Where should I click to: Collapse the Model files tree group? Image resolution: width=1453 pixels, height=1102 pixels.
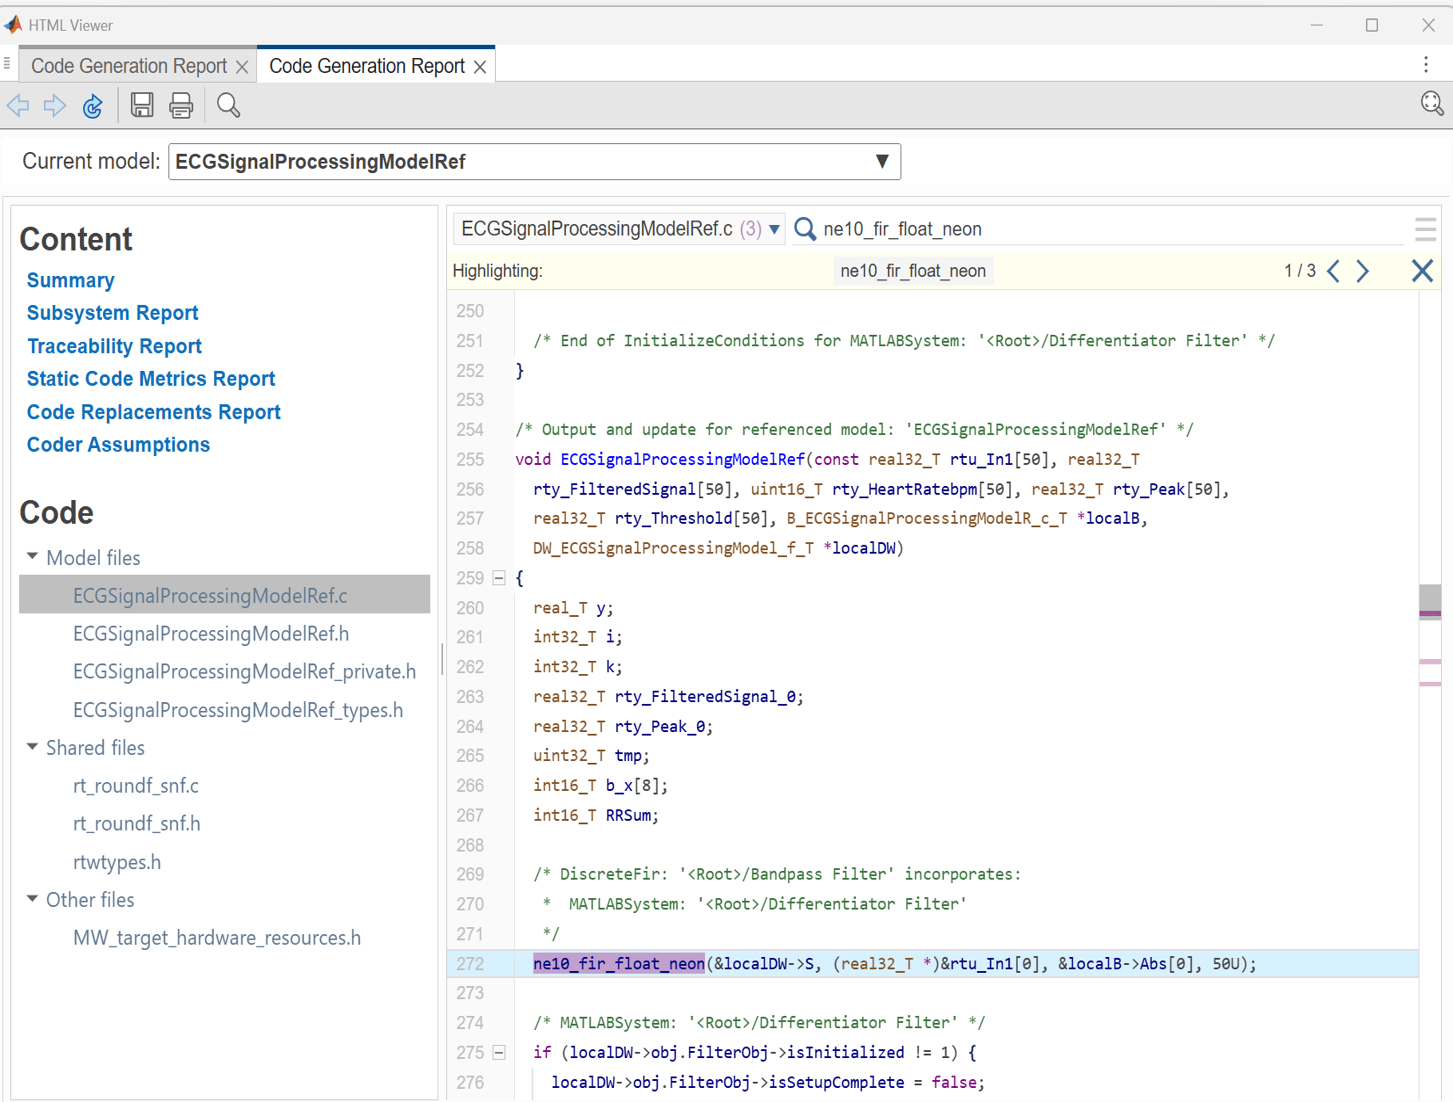pos(33,557)
